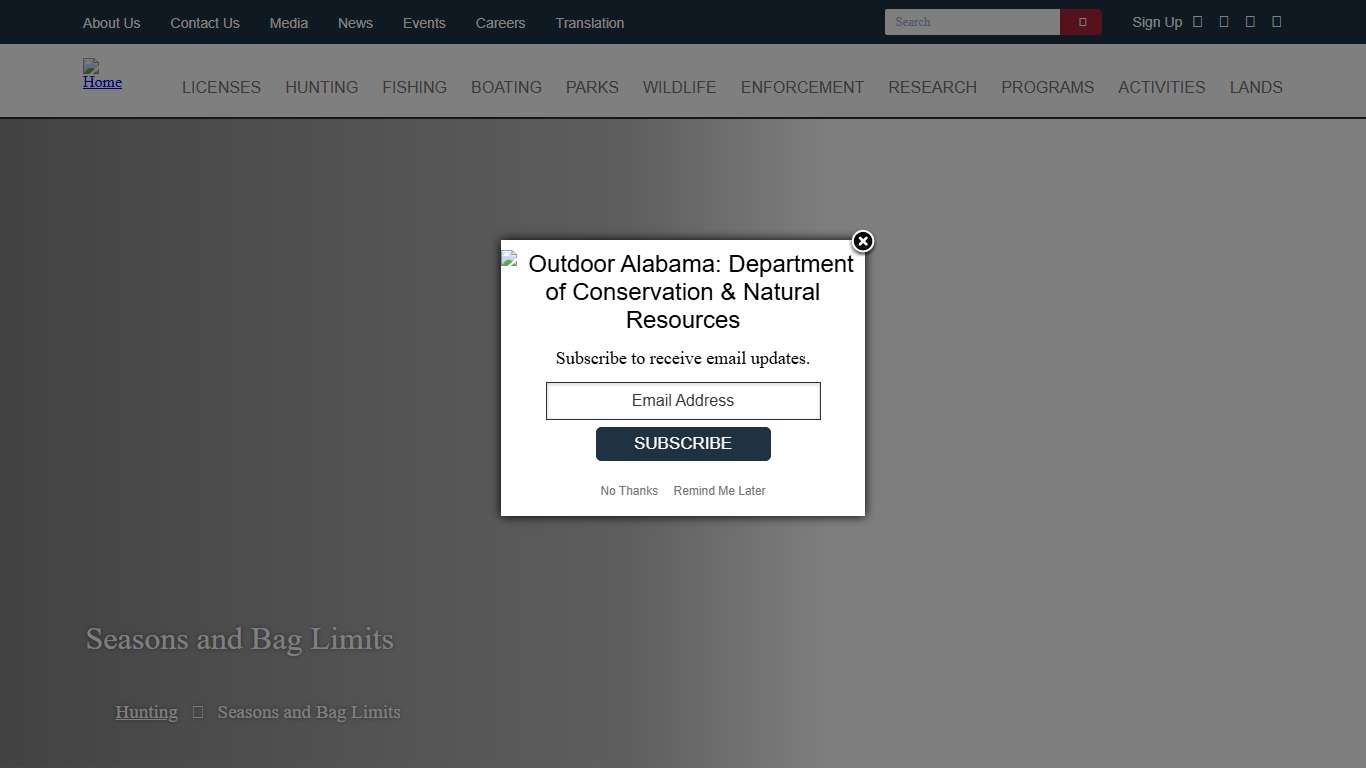Expand the WILDLIFE navigation dropdown
1366x768 pixels.
pyautogui.click(x=679, y=87)
